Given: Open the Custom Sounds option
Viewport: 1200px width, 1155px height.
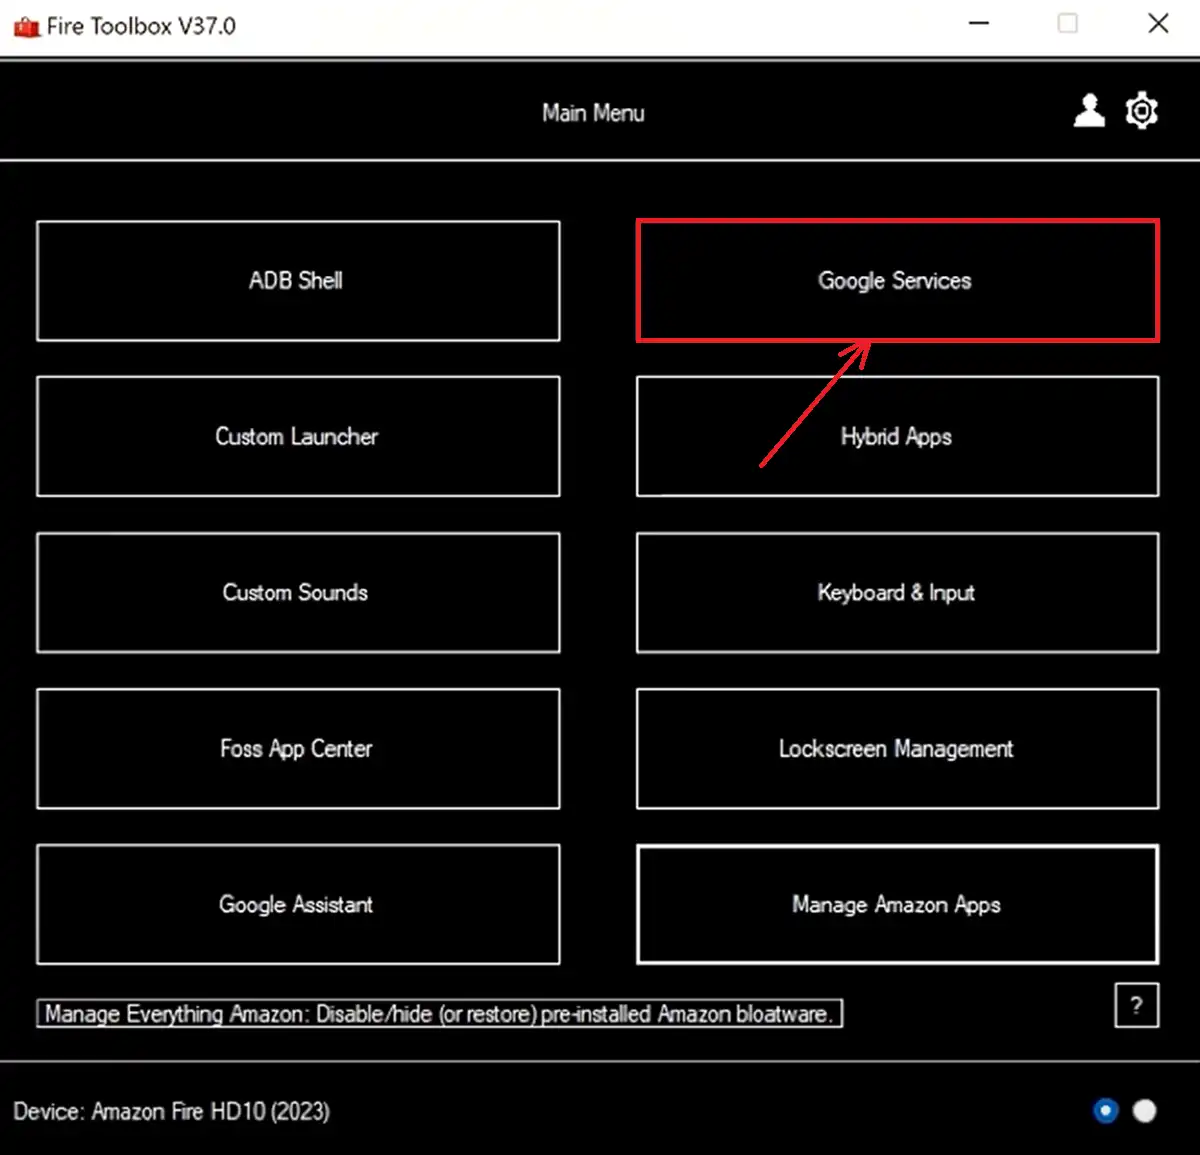Looking at the screenshot, I should tap(298, 593).
